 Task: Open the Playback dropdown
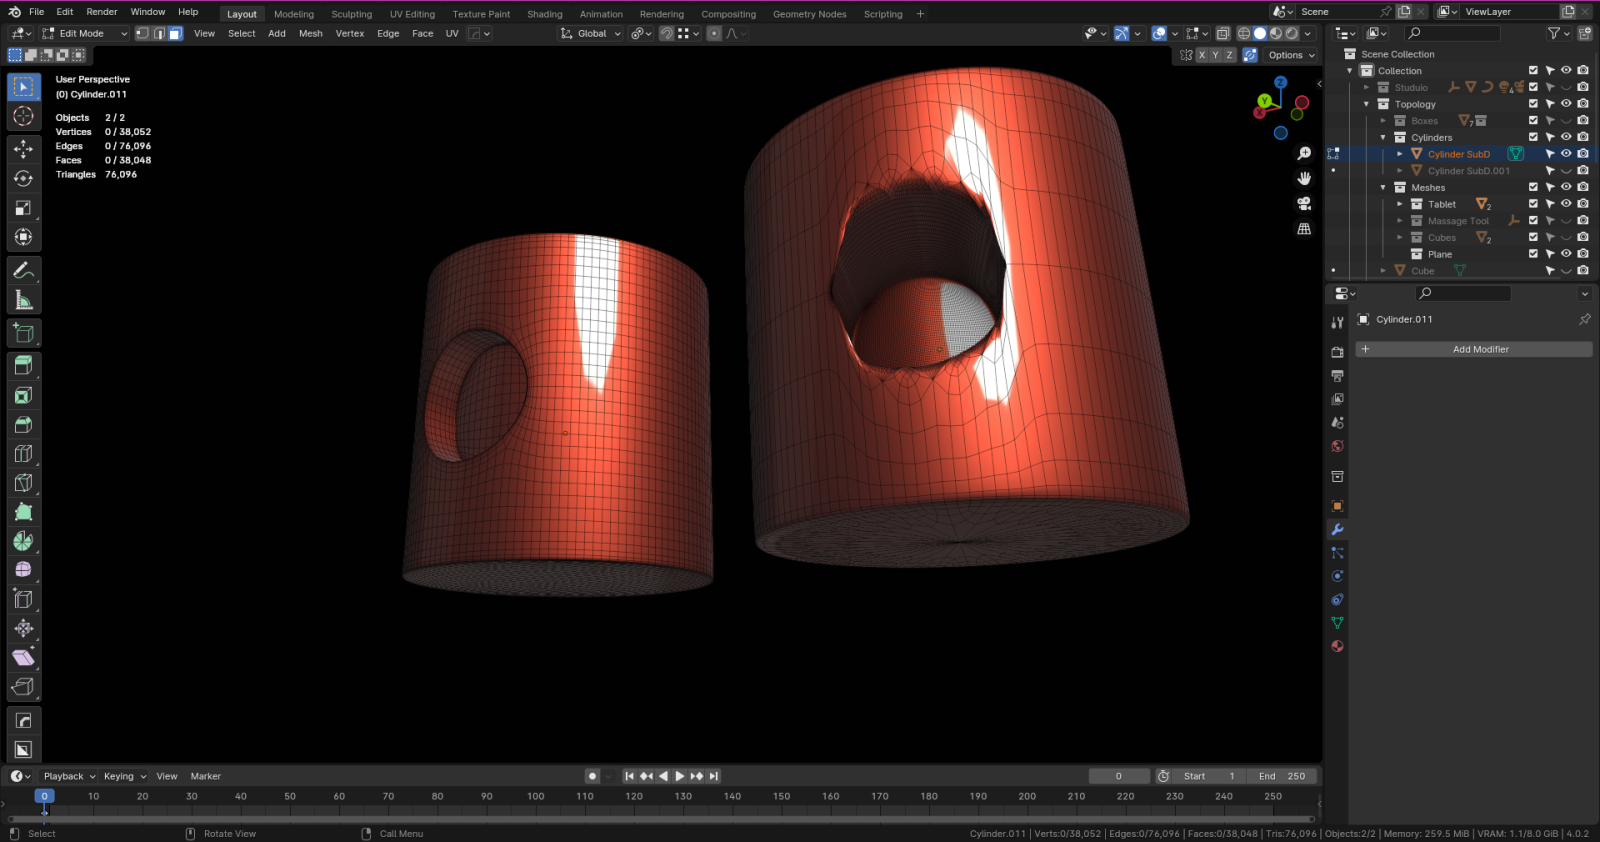pyautogui.click(x=68, y=776)
